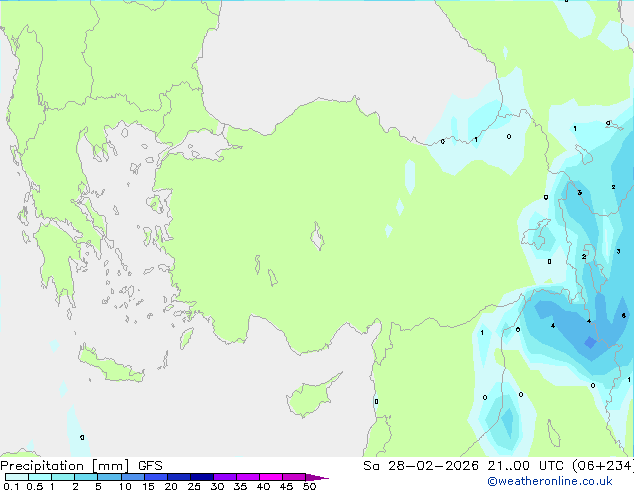Click the 0.1–0.5 mm palest legend swatch

tap(17, 477)
